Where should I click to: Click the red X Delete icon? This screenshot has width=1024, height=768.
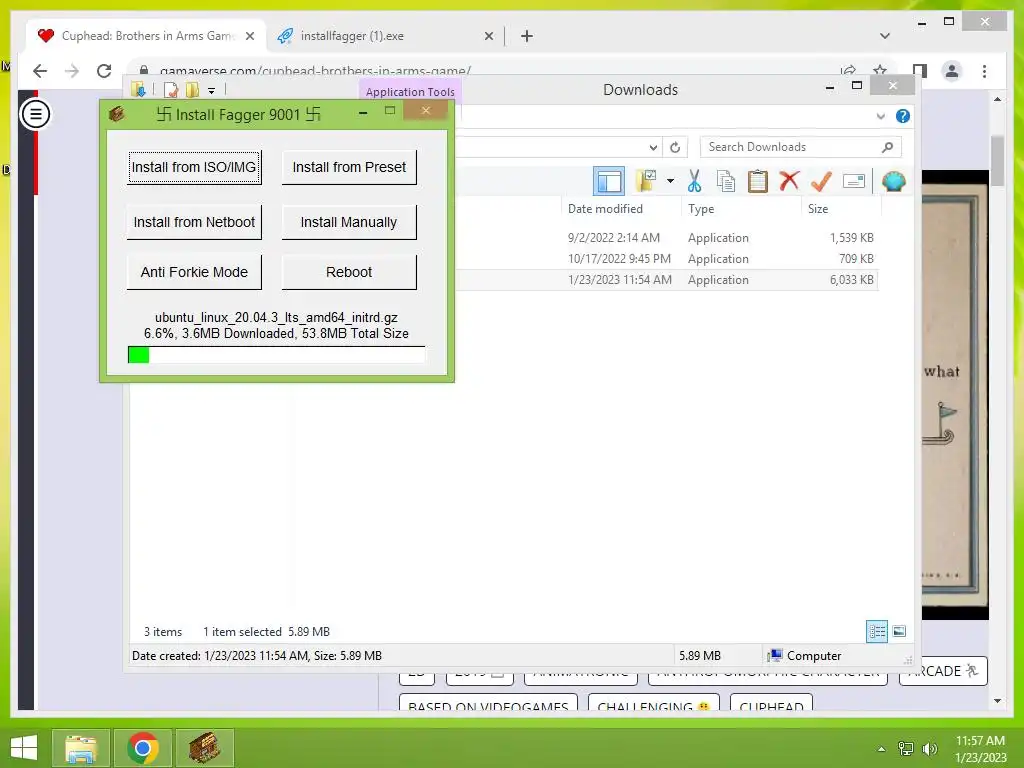click(789, 180)
